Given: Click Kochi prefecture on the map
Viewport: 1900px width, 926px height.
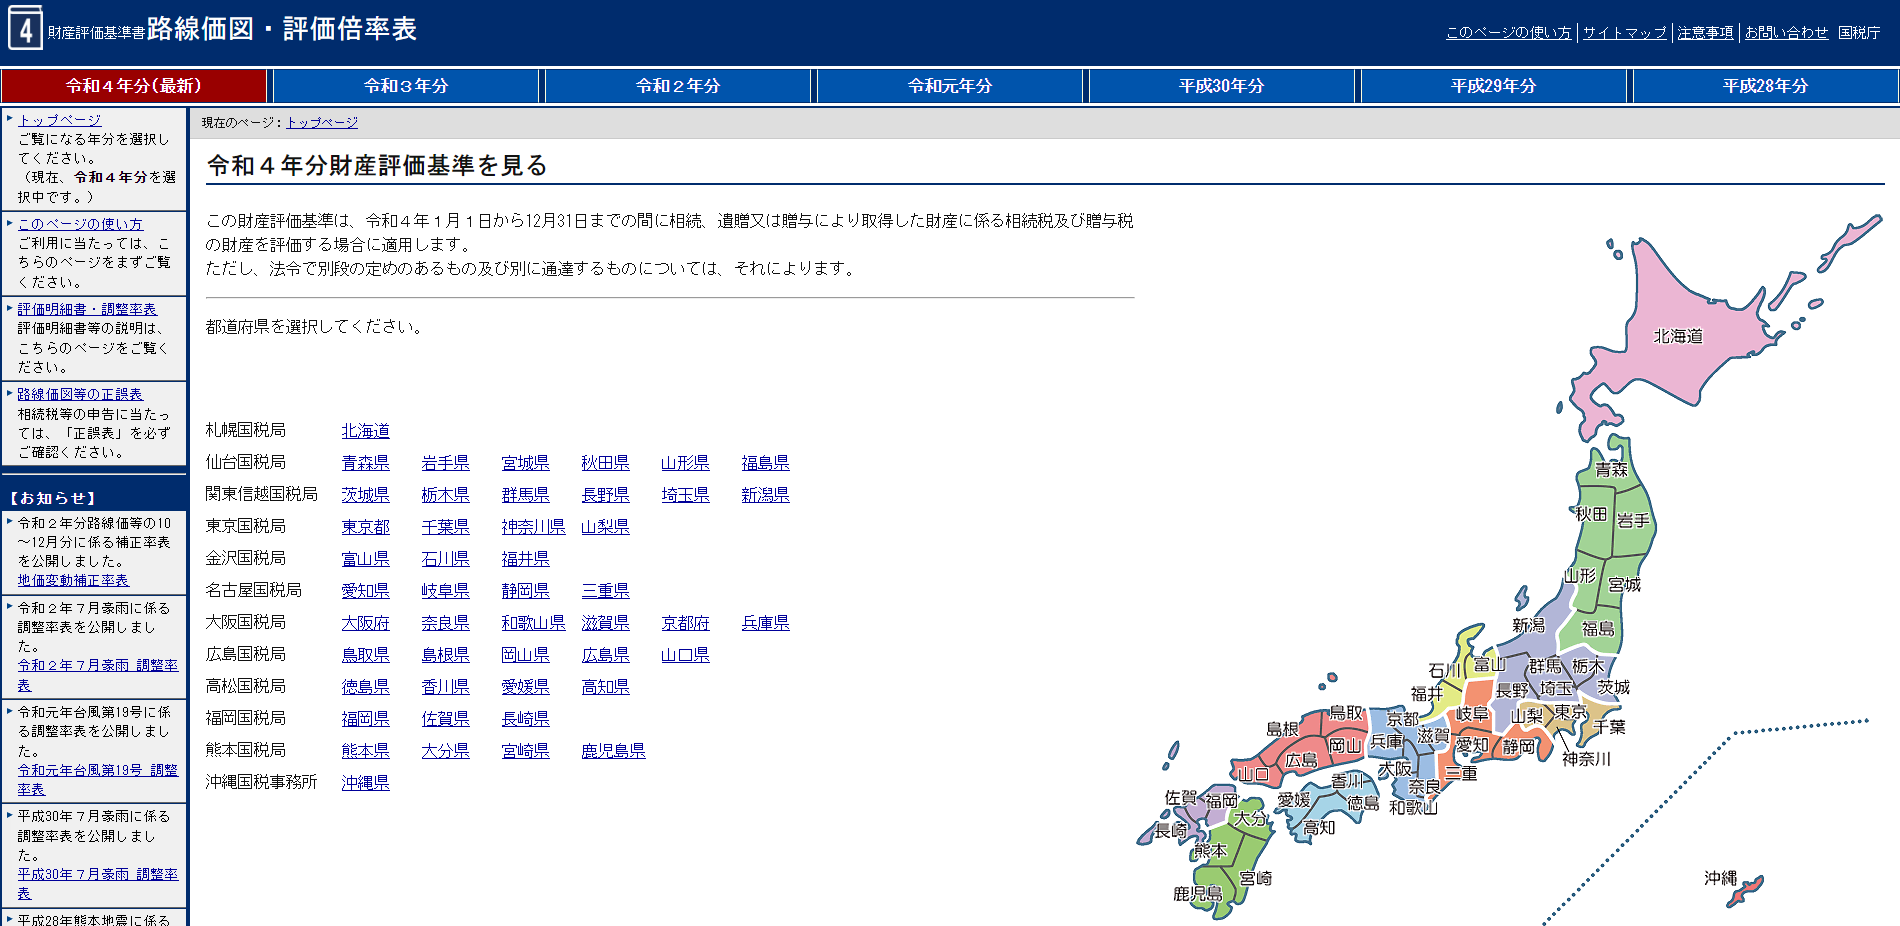Looking at the screenshot, I should point(1318,827).
